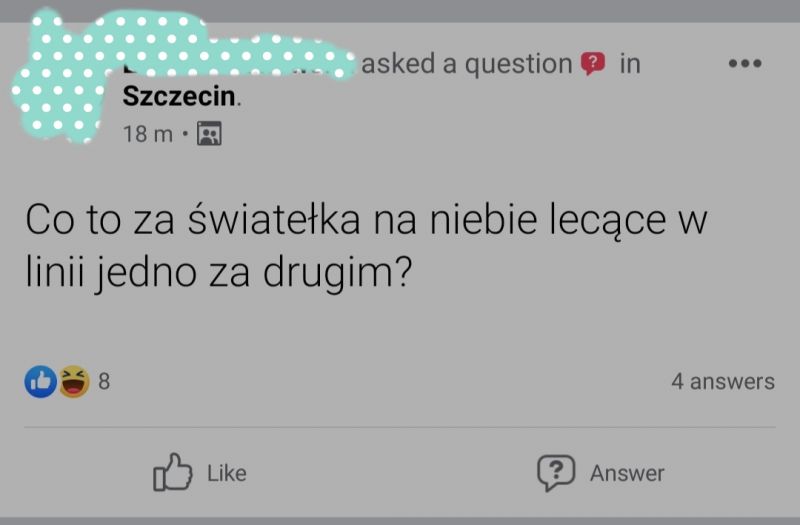Image resolution: width=800 pixels, height=525 pixels.
Task: Click the 'asked a question' header text
Action: (x=466, y=64)
